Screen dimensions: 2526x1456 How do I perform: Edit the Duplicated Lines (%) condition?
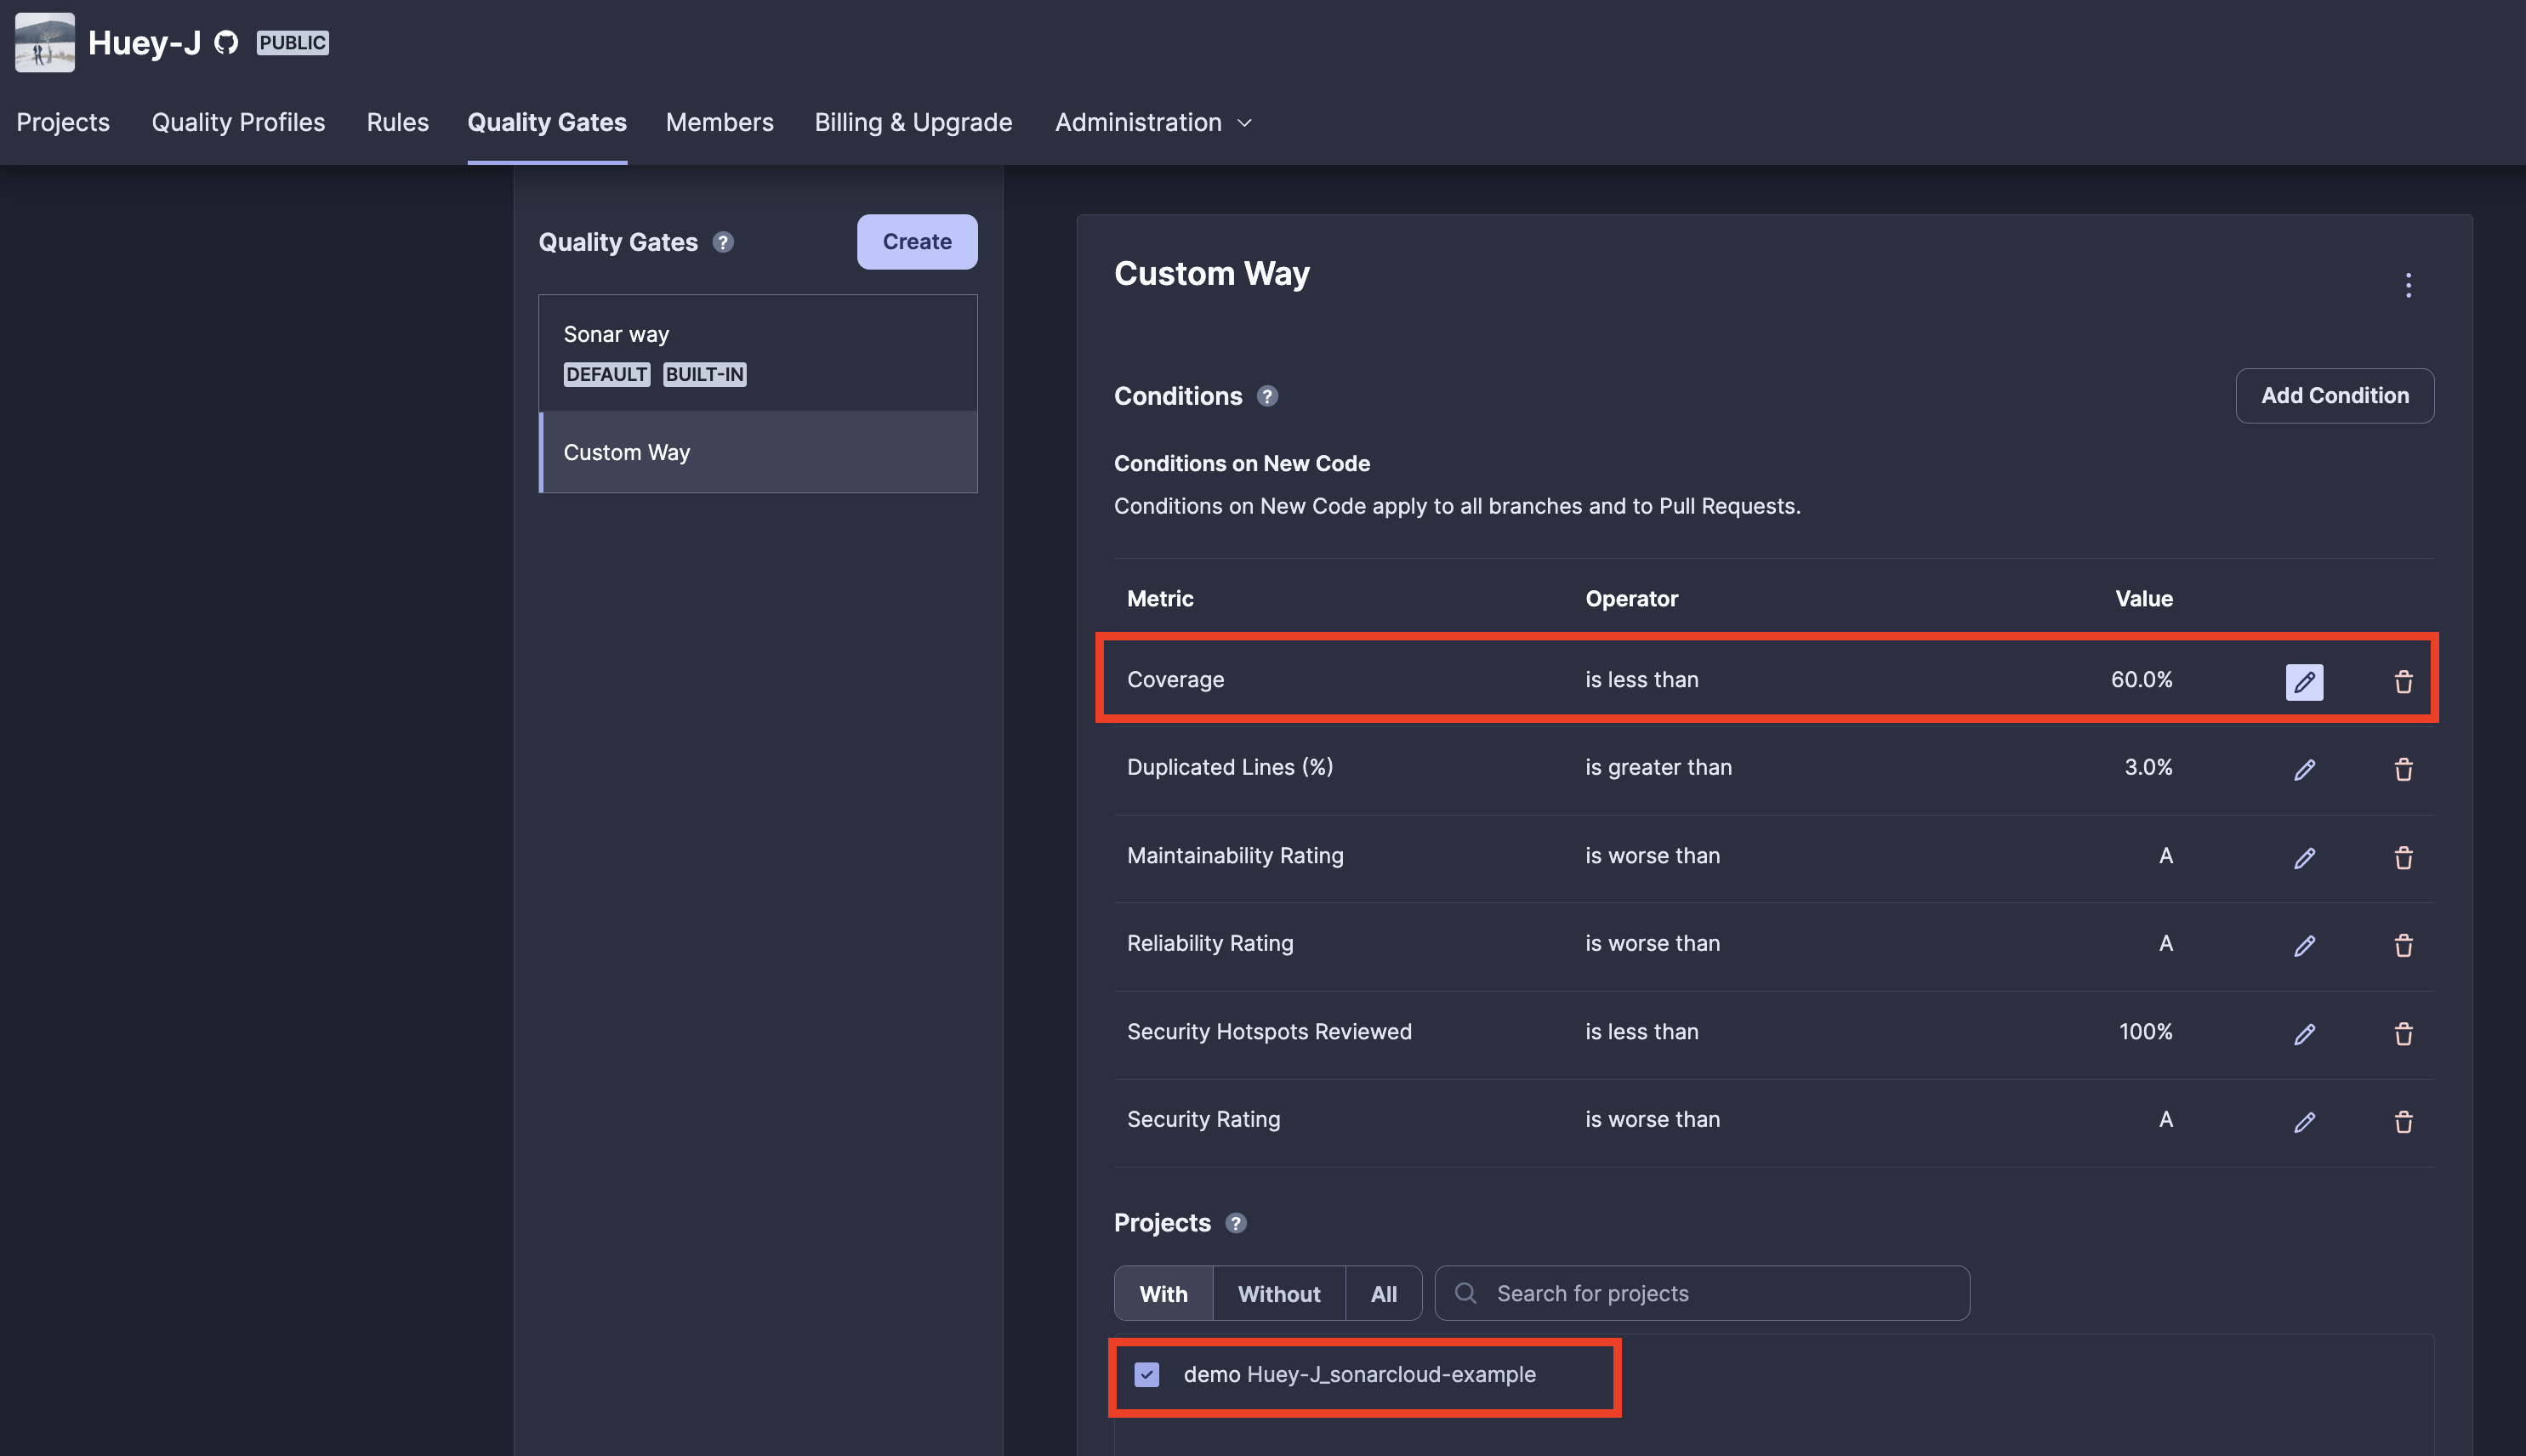2304,769
